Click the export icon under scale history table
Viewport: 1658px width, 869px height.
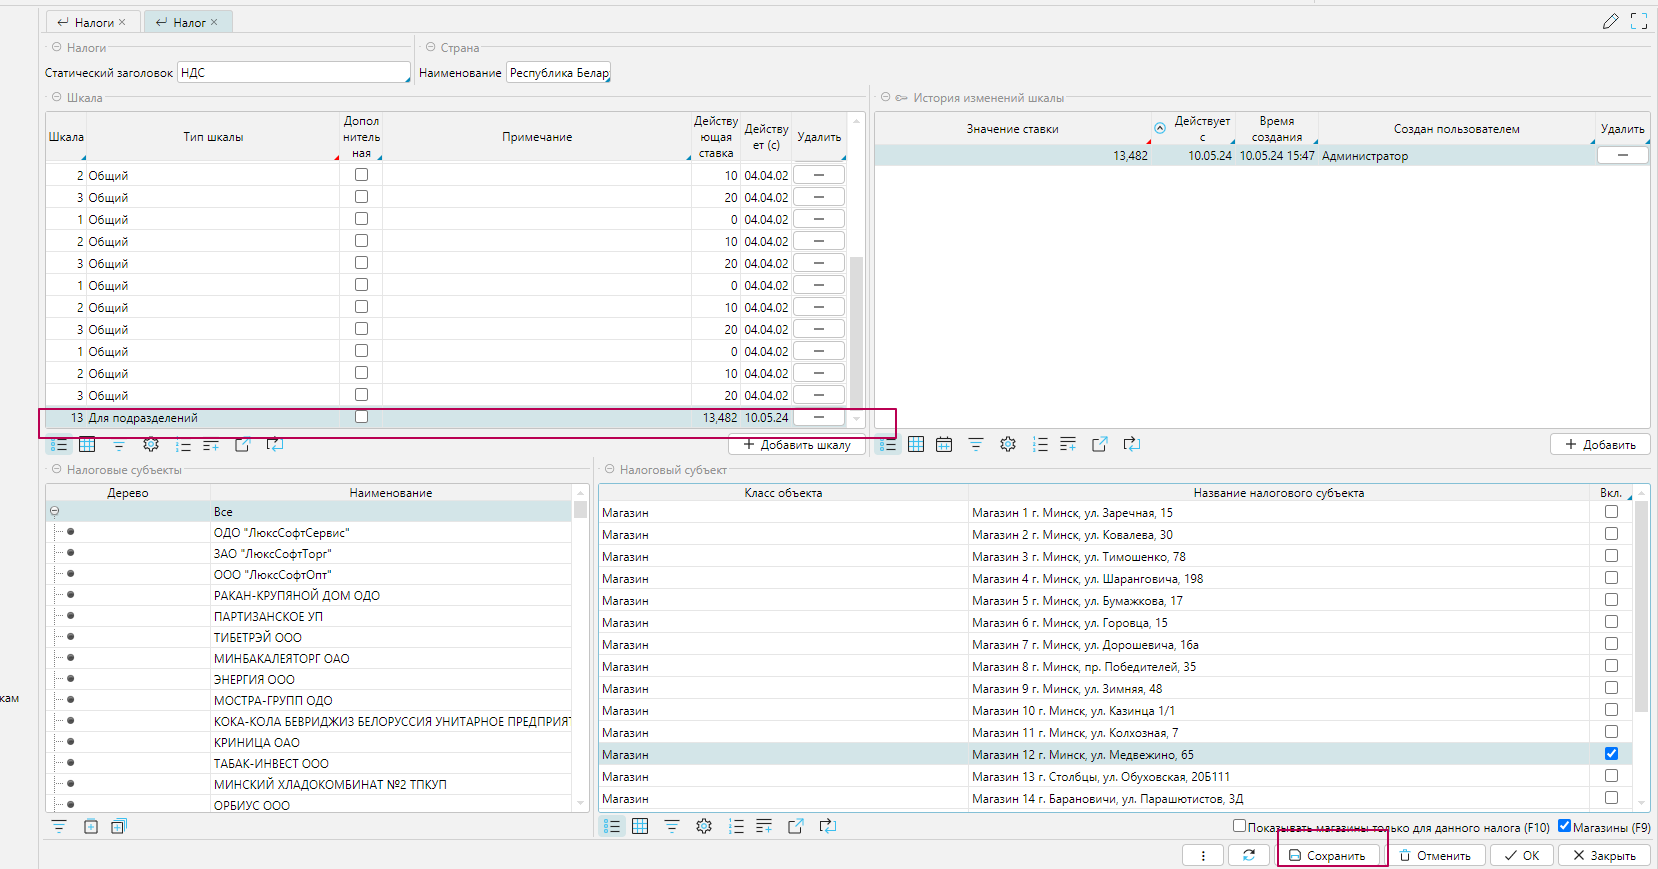point(1099,444)
